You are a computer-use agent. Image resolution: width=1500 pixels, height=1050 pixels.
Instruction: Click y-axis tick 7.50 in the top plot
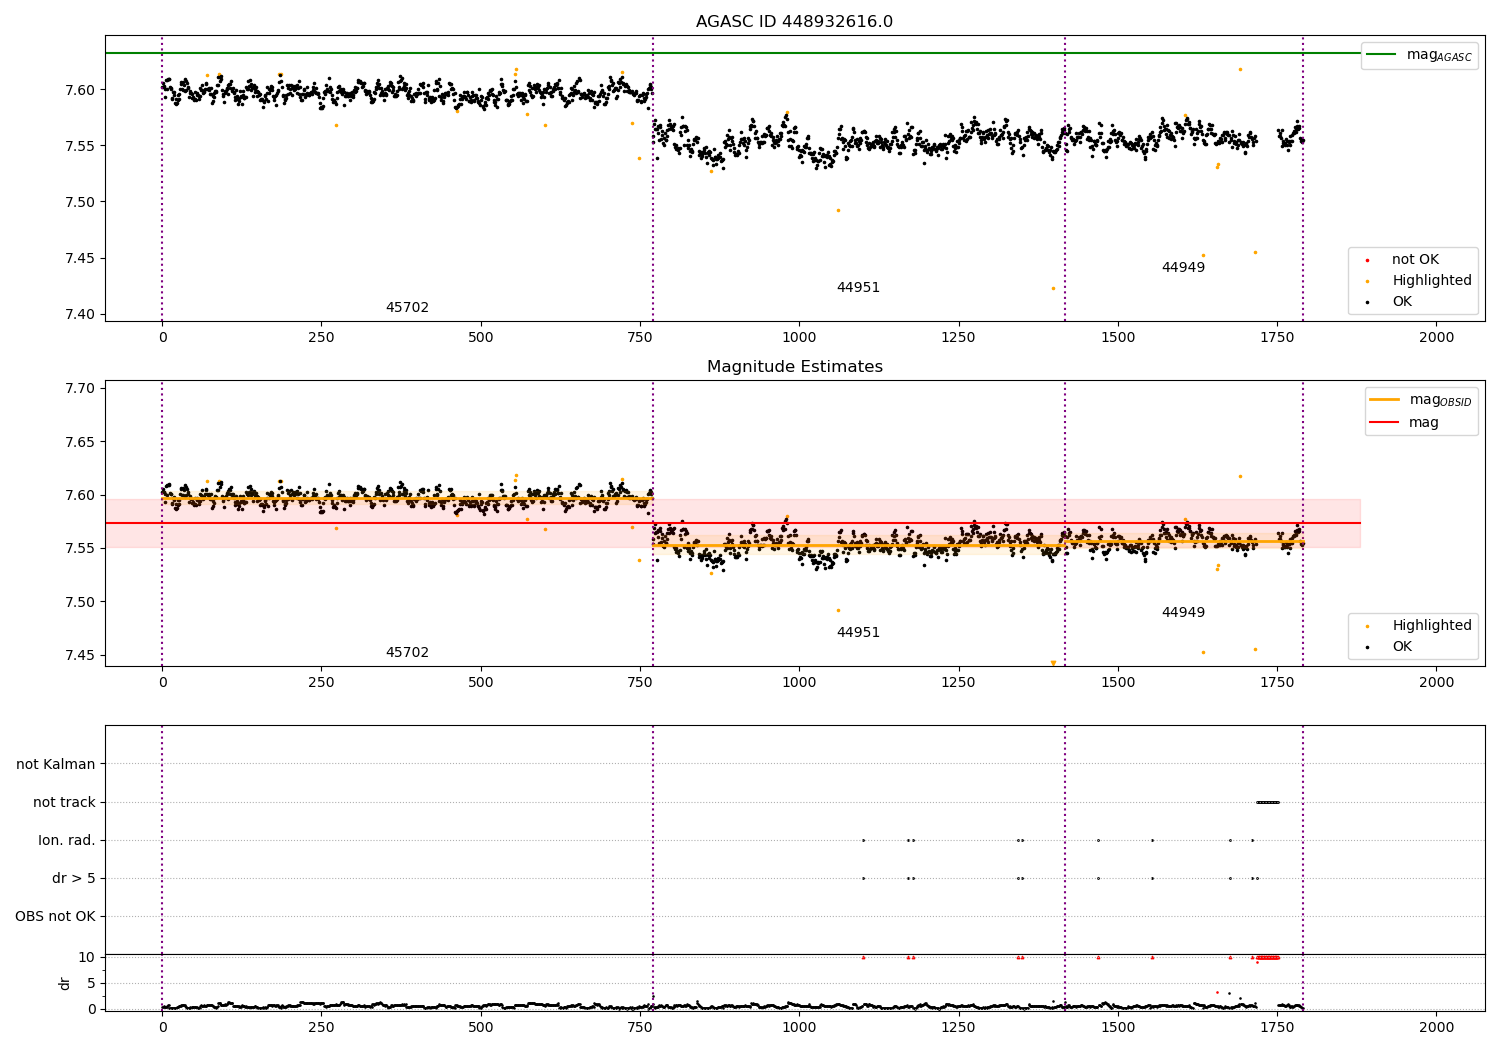pos(80,202)
